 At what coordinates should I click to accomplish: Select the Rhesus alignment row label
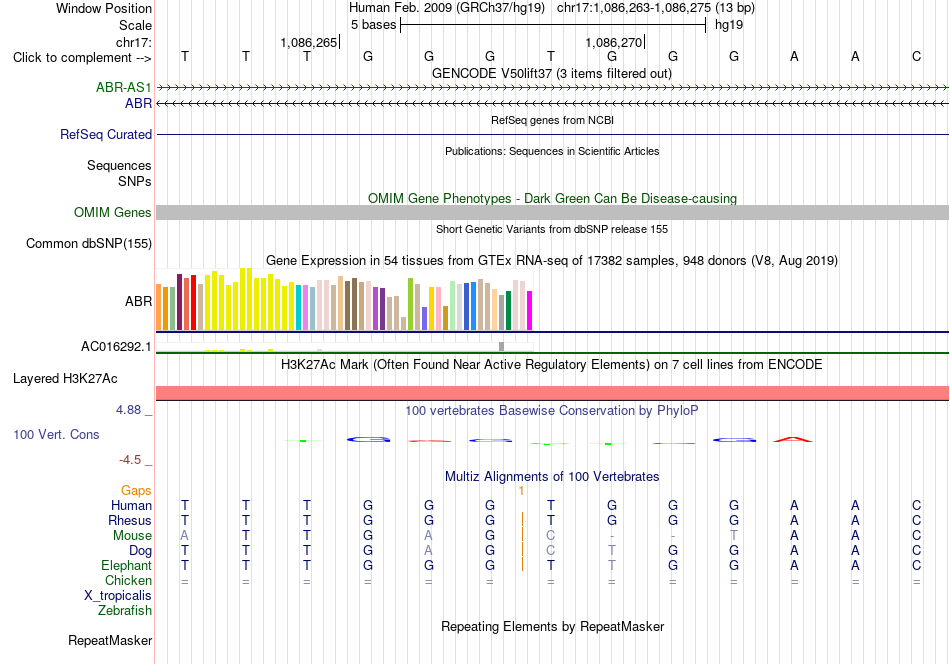click(x=130, y=520)
